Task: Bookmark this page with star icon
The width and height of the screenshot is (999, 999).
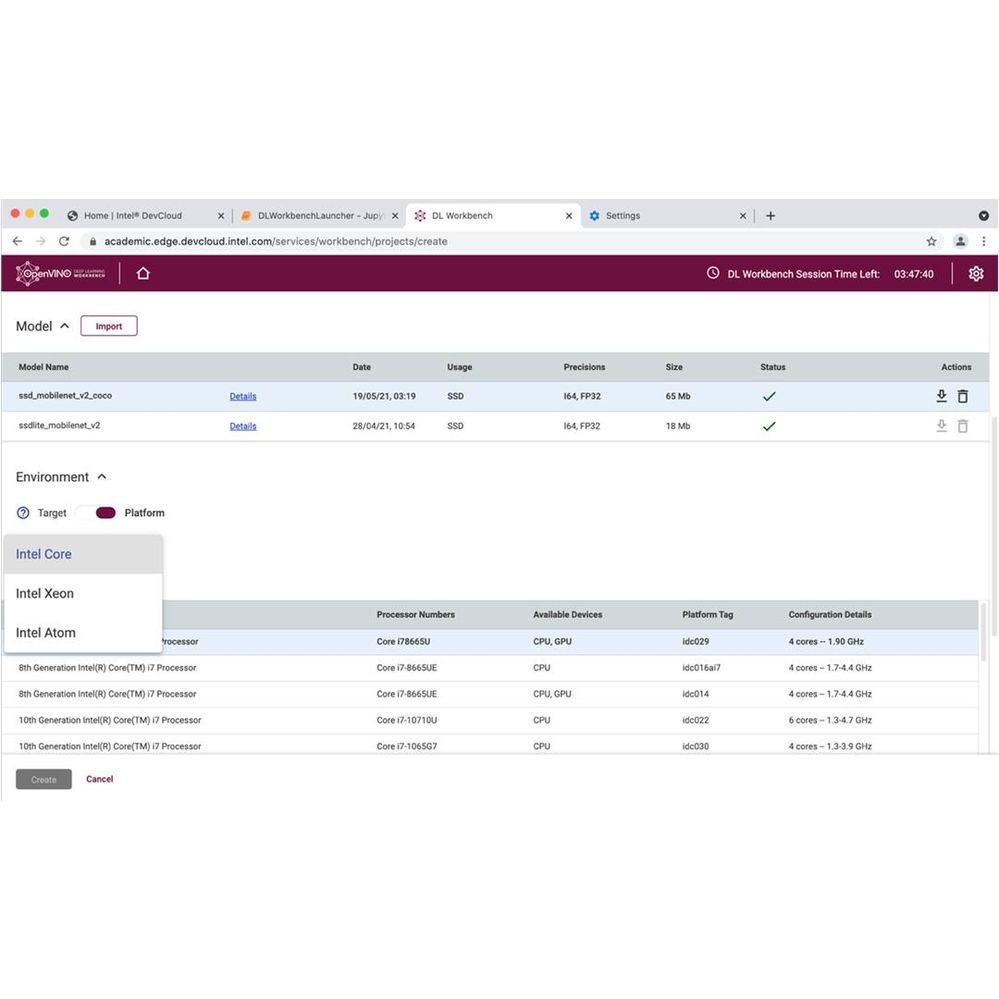Action: click(931, 241)
